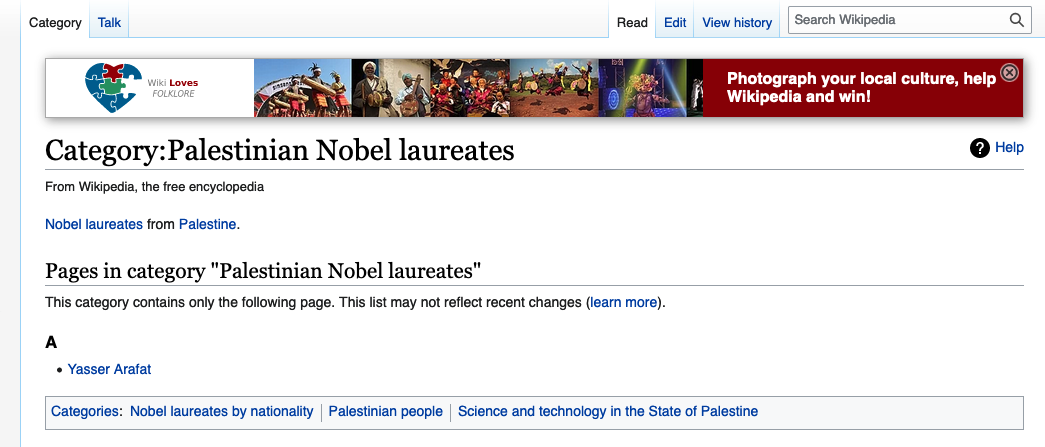Click the Help question mark icon

(980, 148)
